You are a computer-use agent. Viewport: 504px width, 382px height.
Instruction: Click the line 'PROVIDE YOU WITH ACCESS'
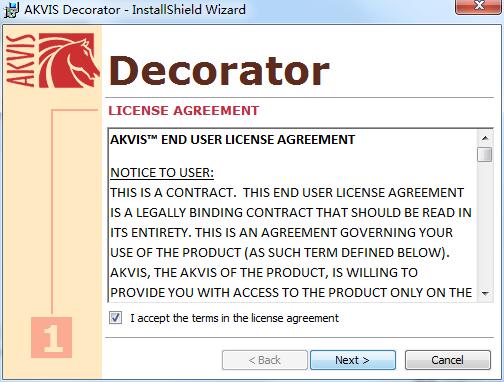[291, 293]
